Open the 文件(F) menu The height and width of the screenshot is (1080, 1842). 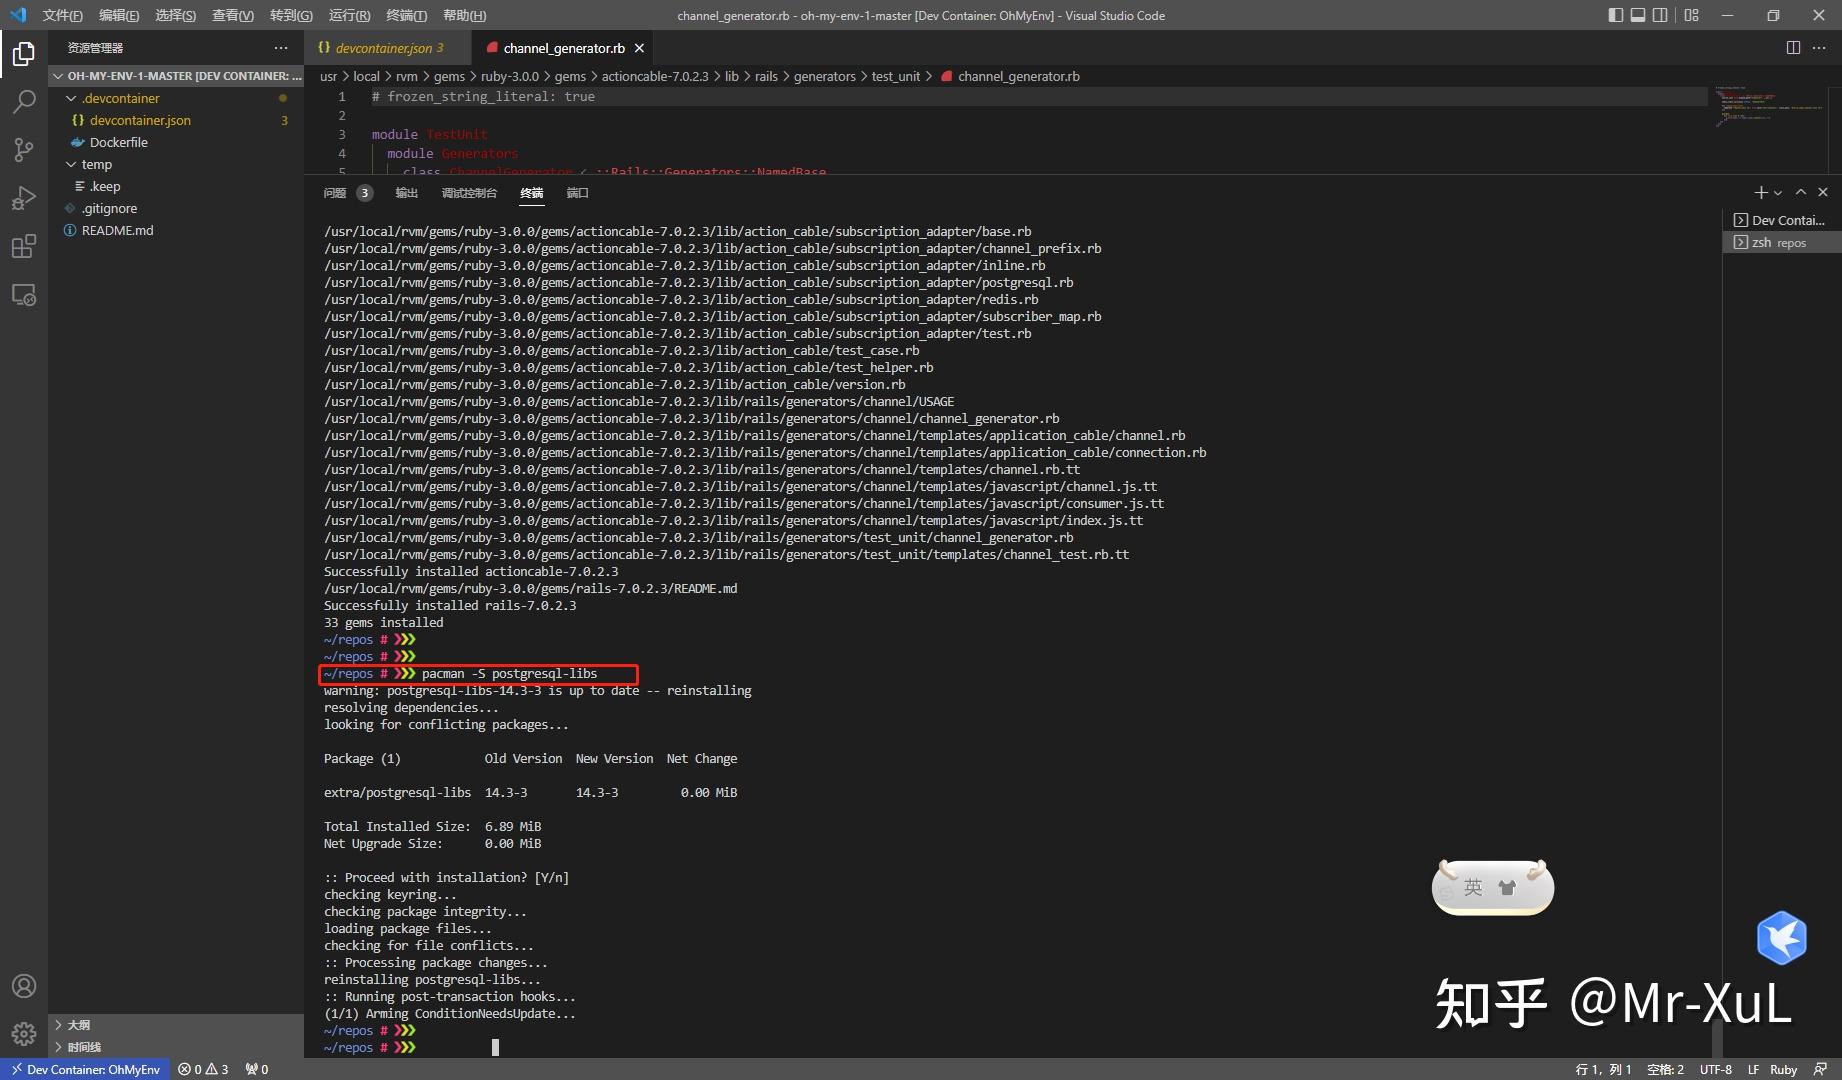coord(63,15)
